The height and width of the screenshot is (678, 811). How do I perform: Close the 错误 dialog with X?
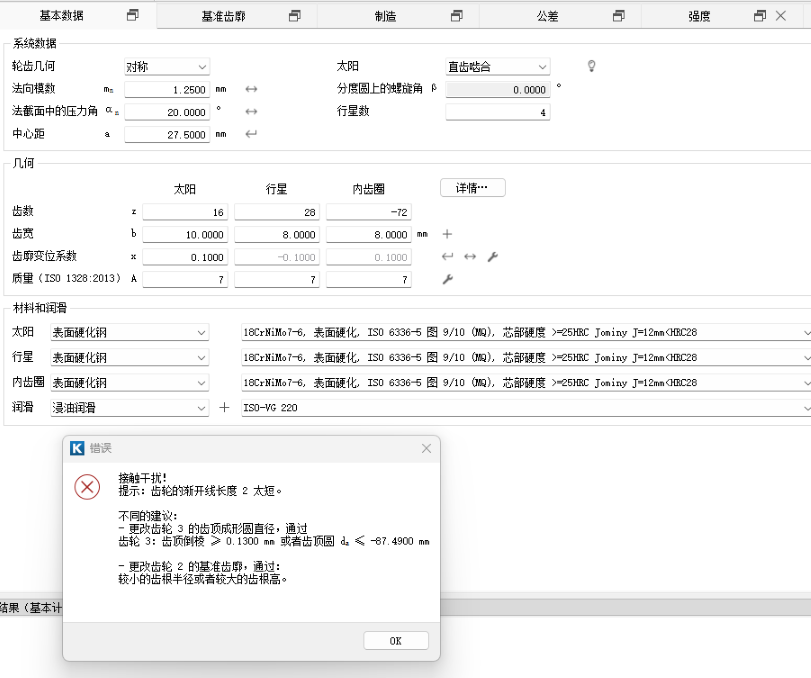pos(426,448)
